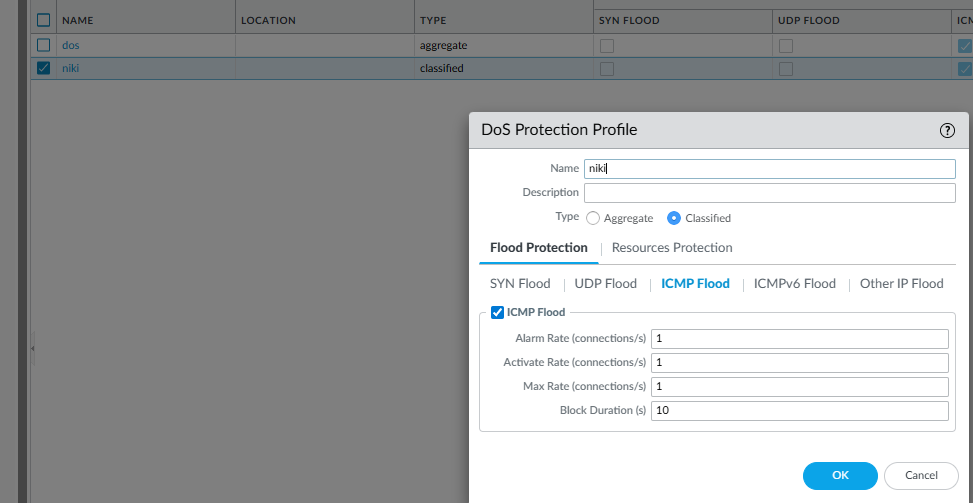Check the dos row selection checkbox
This screenshot has width=973, height=503.
43,45
